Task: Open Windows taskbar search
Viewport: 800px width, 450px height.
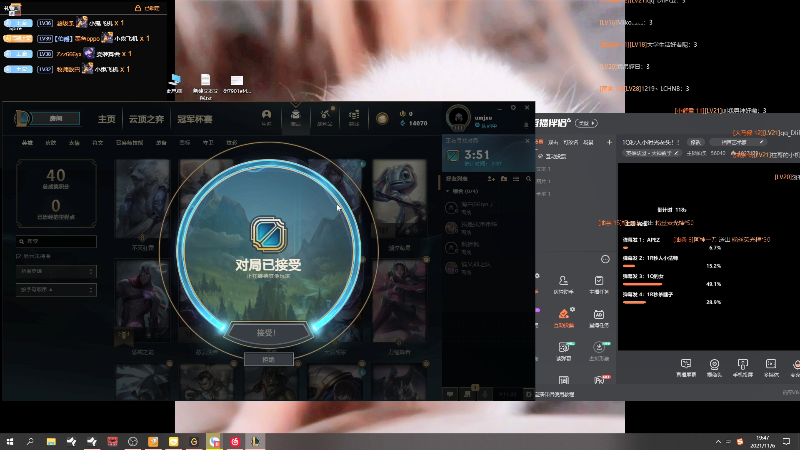Action: click(30, 441)
